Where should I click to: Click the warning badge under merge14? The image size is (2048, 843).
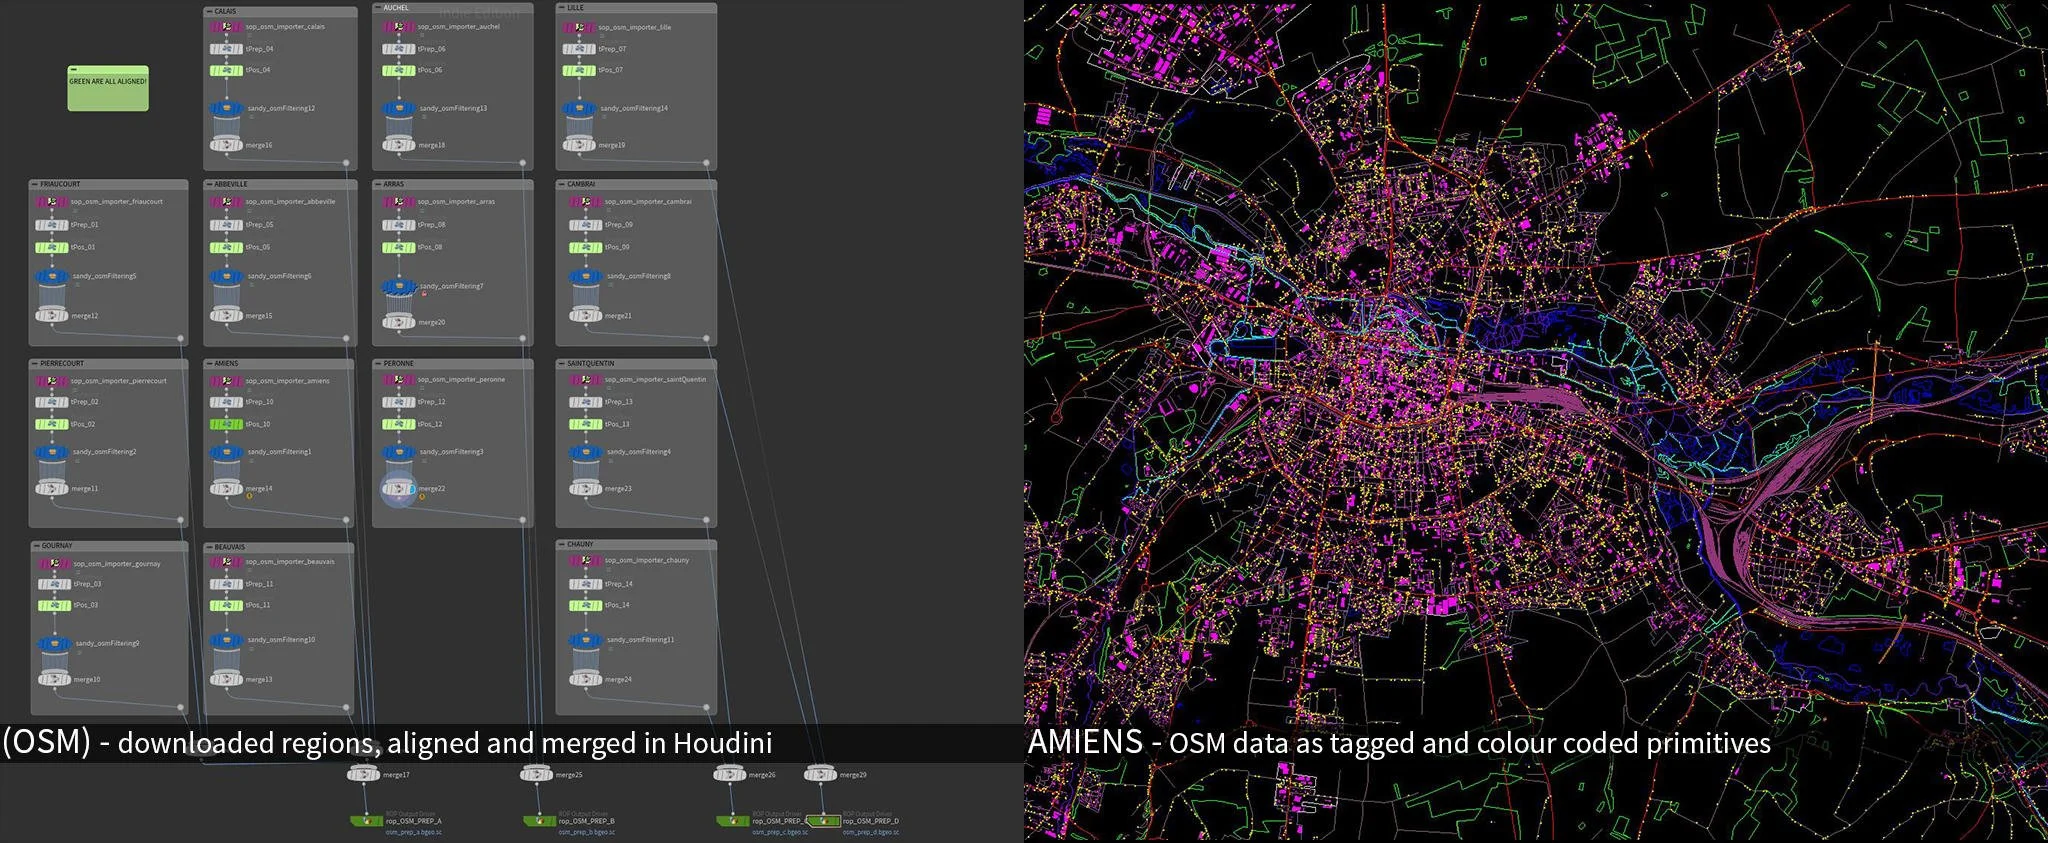pyautogui.click(x=249, y=496)
